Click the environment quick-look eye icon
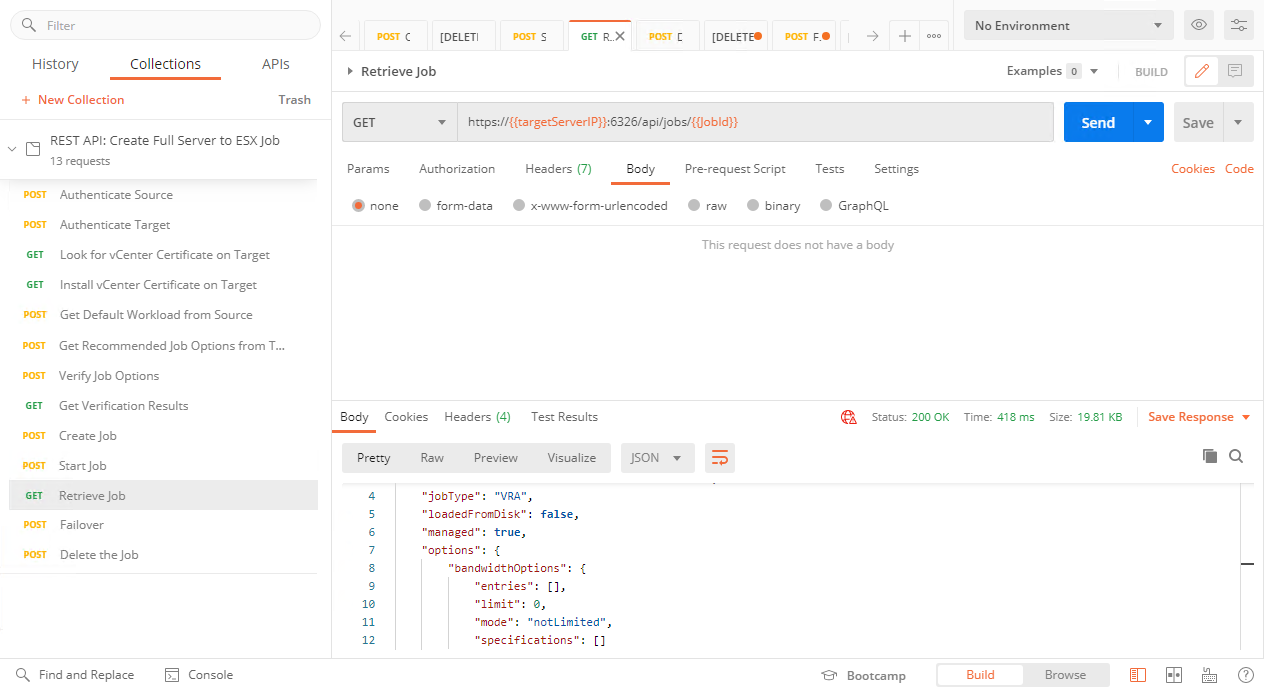Viewport: 1264px width, 691px height. tap(1199, 25)
